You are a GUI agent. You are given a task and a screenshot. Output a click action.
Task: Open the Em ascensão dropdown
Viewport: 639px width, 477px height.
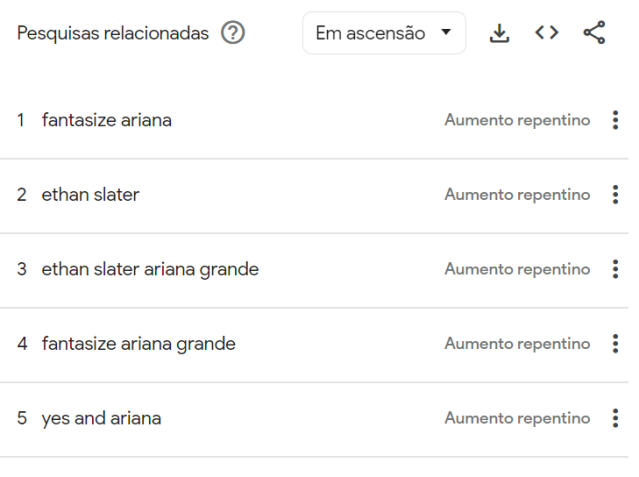point(384,33)
